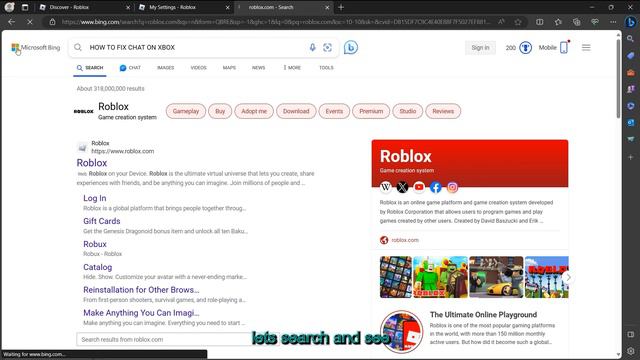The image size is (640, 360).
Task: Open Reinstallation for Other Brows... link
Action: pyautogui.click(x=141, y=290)
